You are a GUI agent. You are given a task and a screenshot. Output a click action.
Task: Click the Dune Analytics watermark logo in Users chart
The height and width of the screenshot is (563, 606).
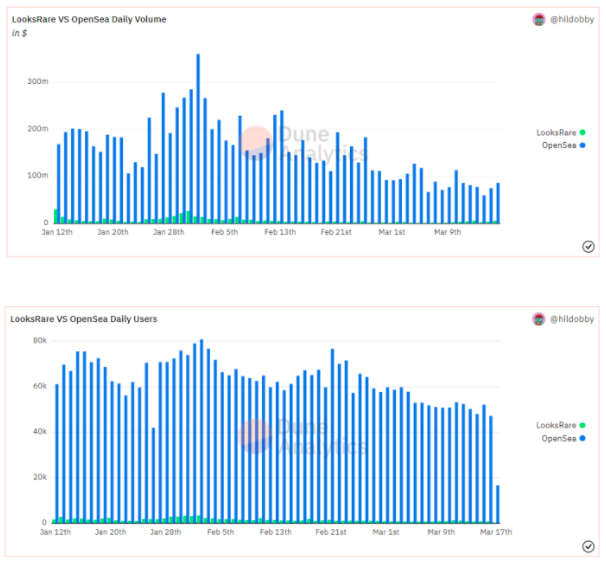(x=254, y=436)
